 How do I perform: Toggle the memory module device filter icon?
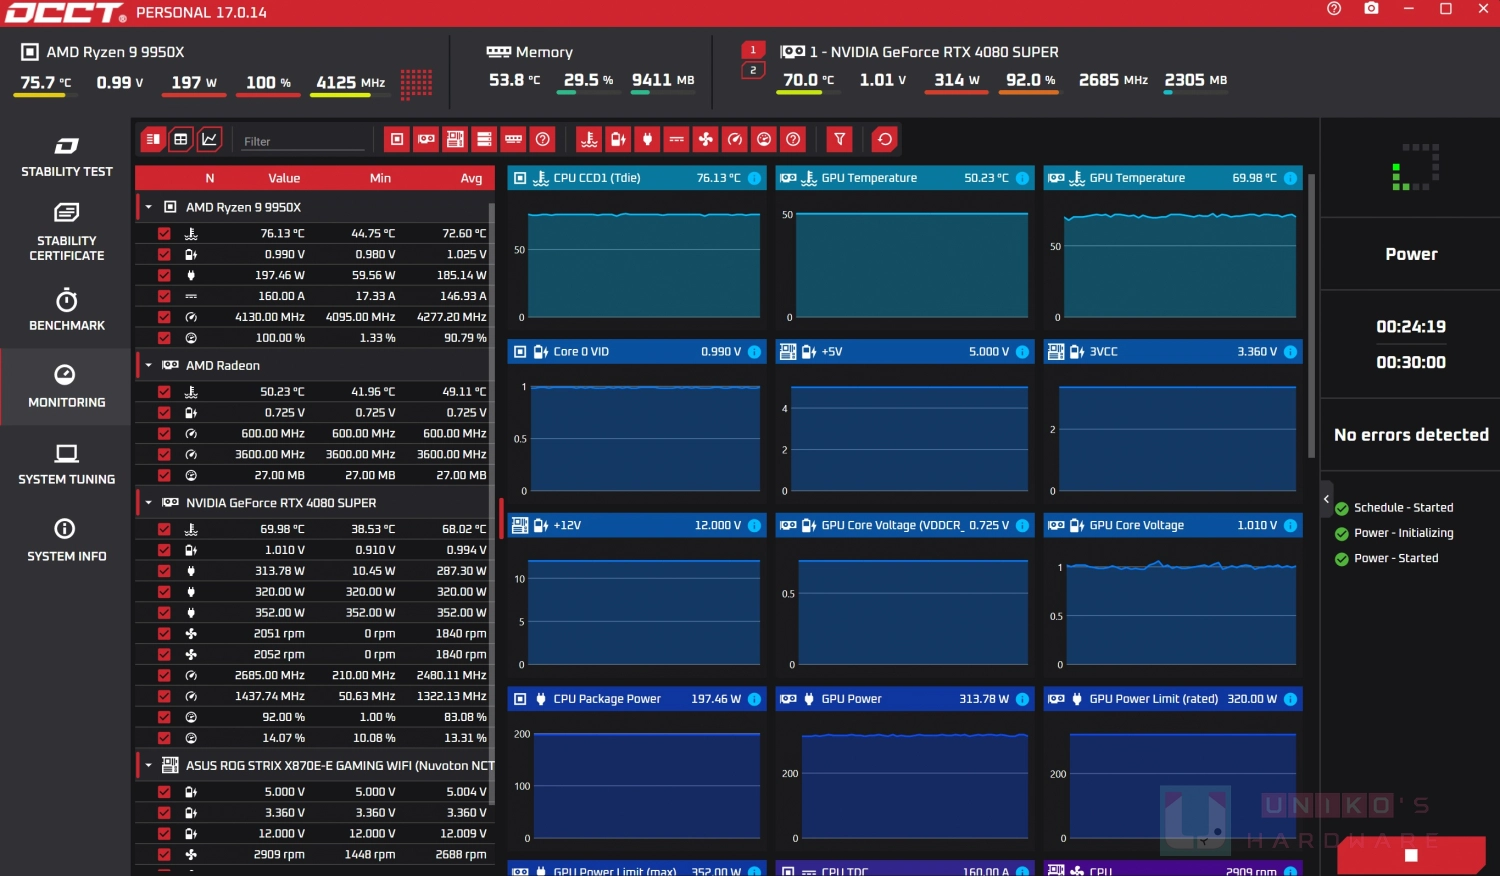(x=513, y=139)
